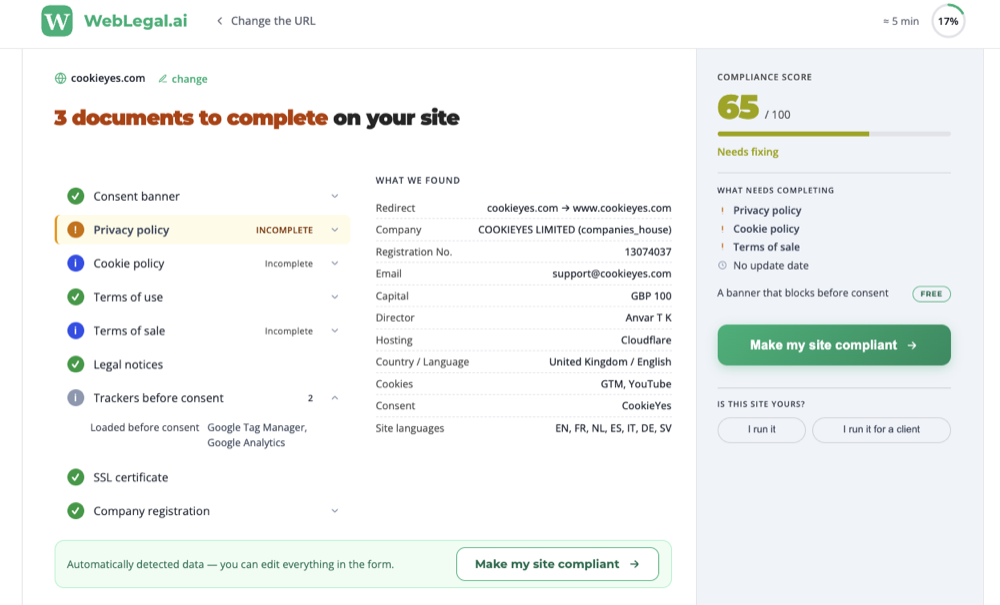Screen dimensions: 1000x605
Task: Select the SSL certificate checklist item
Action: tap(202, 477)
